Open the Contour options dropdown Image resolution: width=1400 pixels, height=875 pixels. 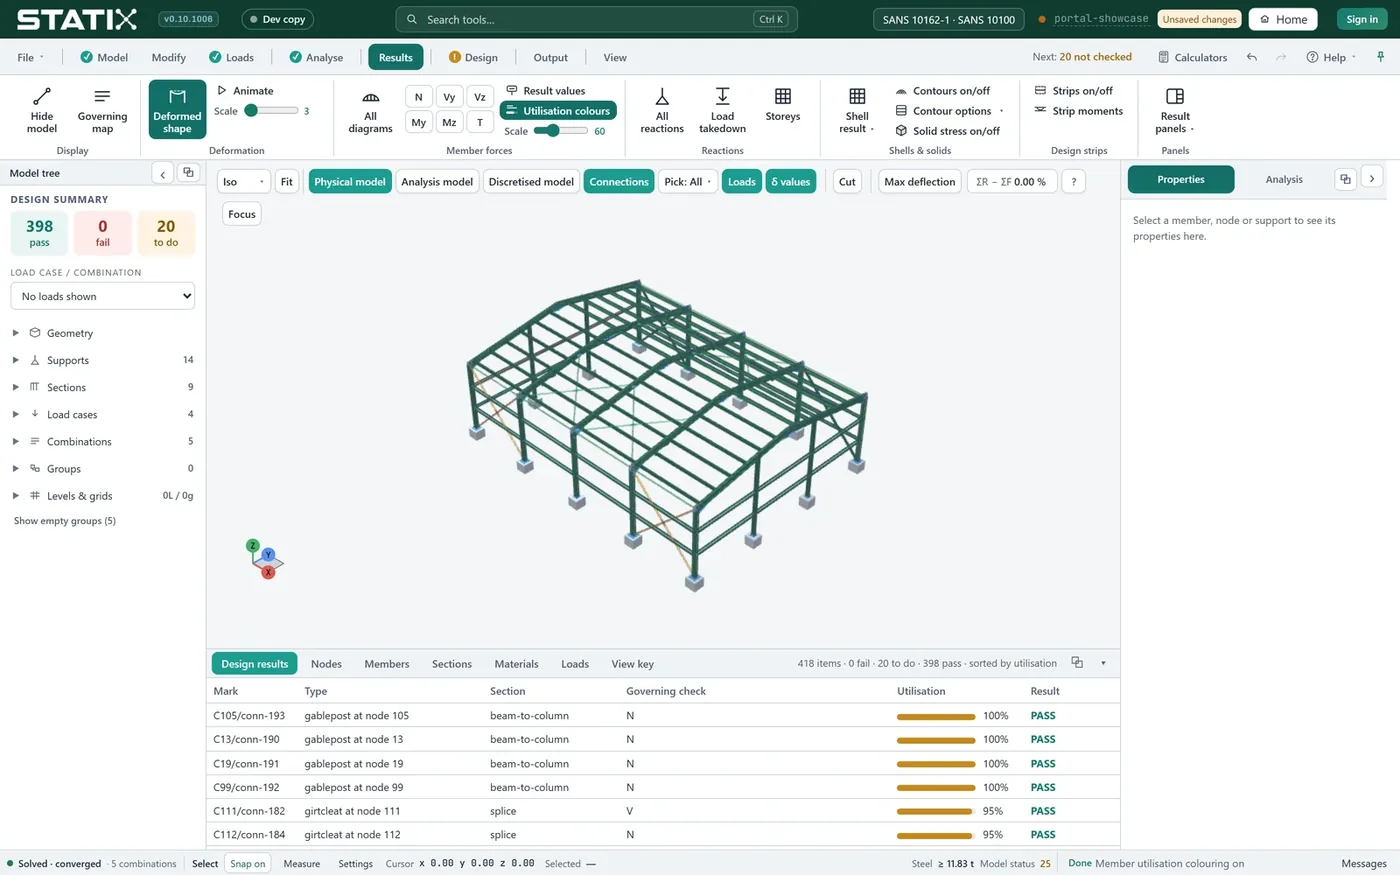pyautogui.click(x=949, y=111)
